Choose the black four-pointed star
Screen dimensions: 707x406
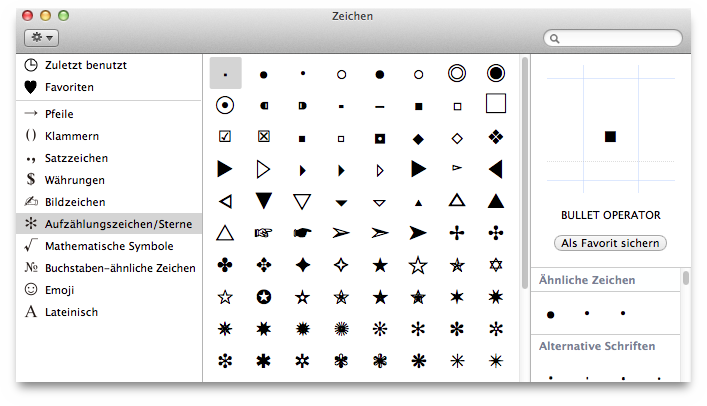point(303,265)
